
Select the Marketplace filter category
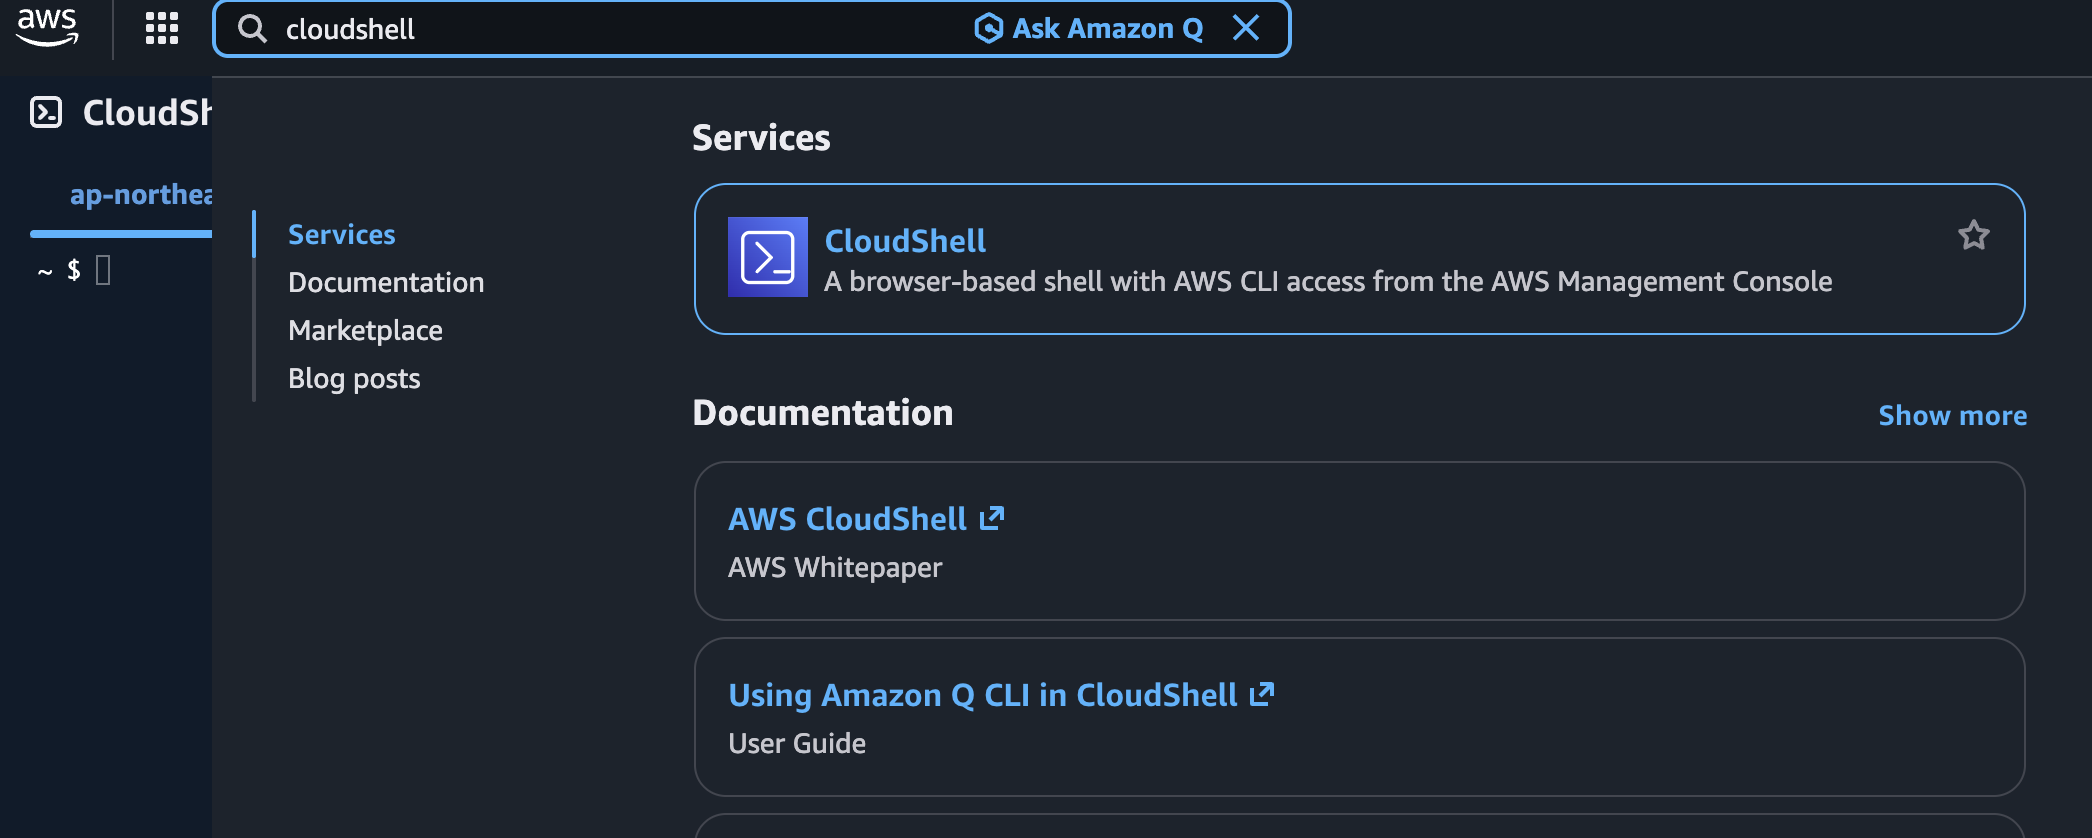pyautogui.click(x=365, y=330)
